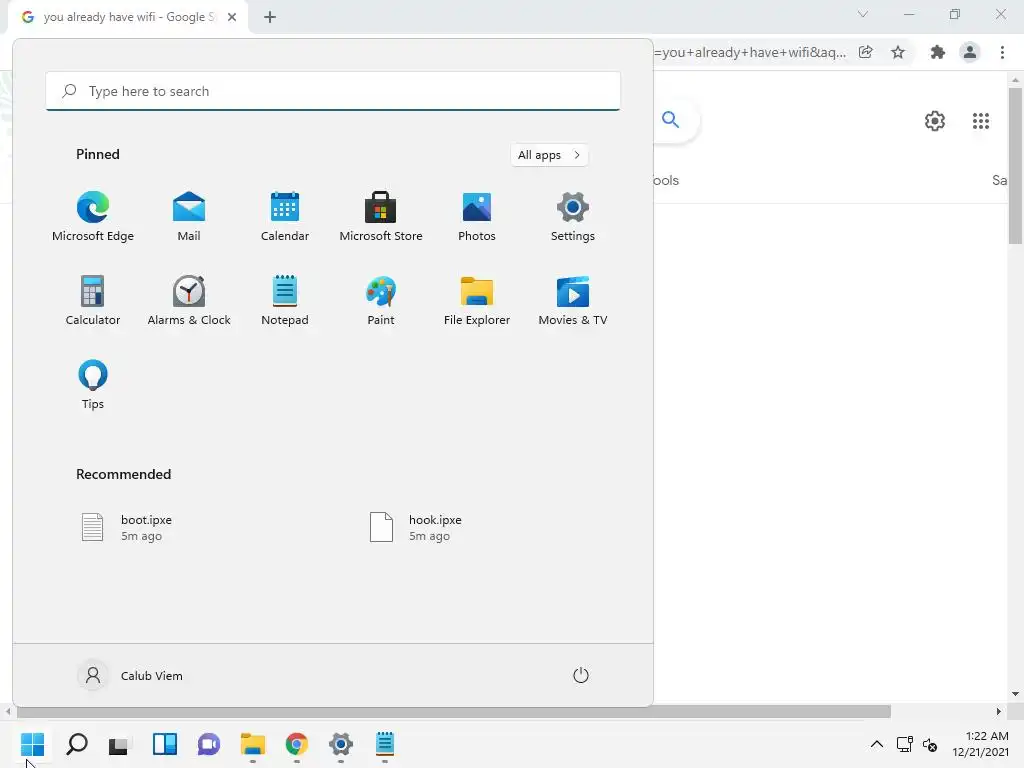Focus the Type here to search box
Screen dimensions: 1024x768
point(333,91)
